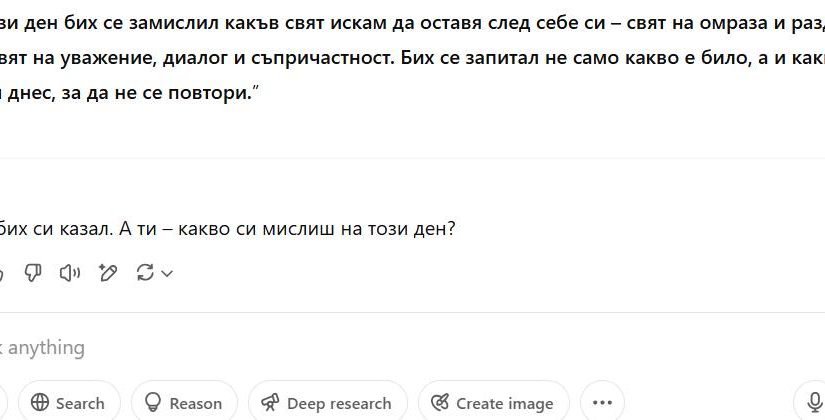The image size is (825, 420).
Task: Enable the Reason mode label
Action: 196,404
